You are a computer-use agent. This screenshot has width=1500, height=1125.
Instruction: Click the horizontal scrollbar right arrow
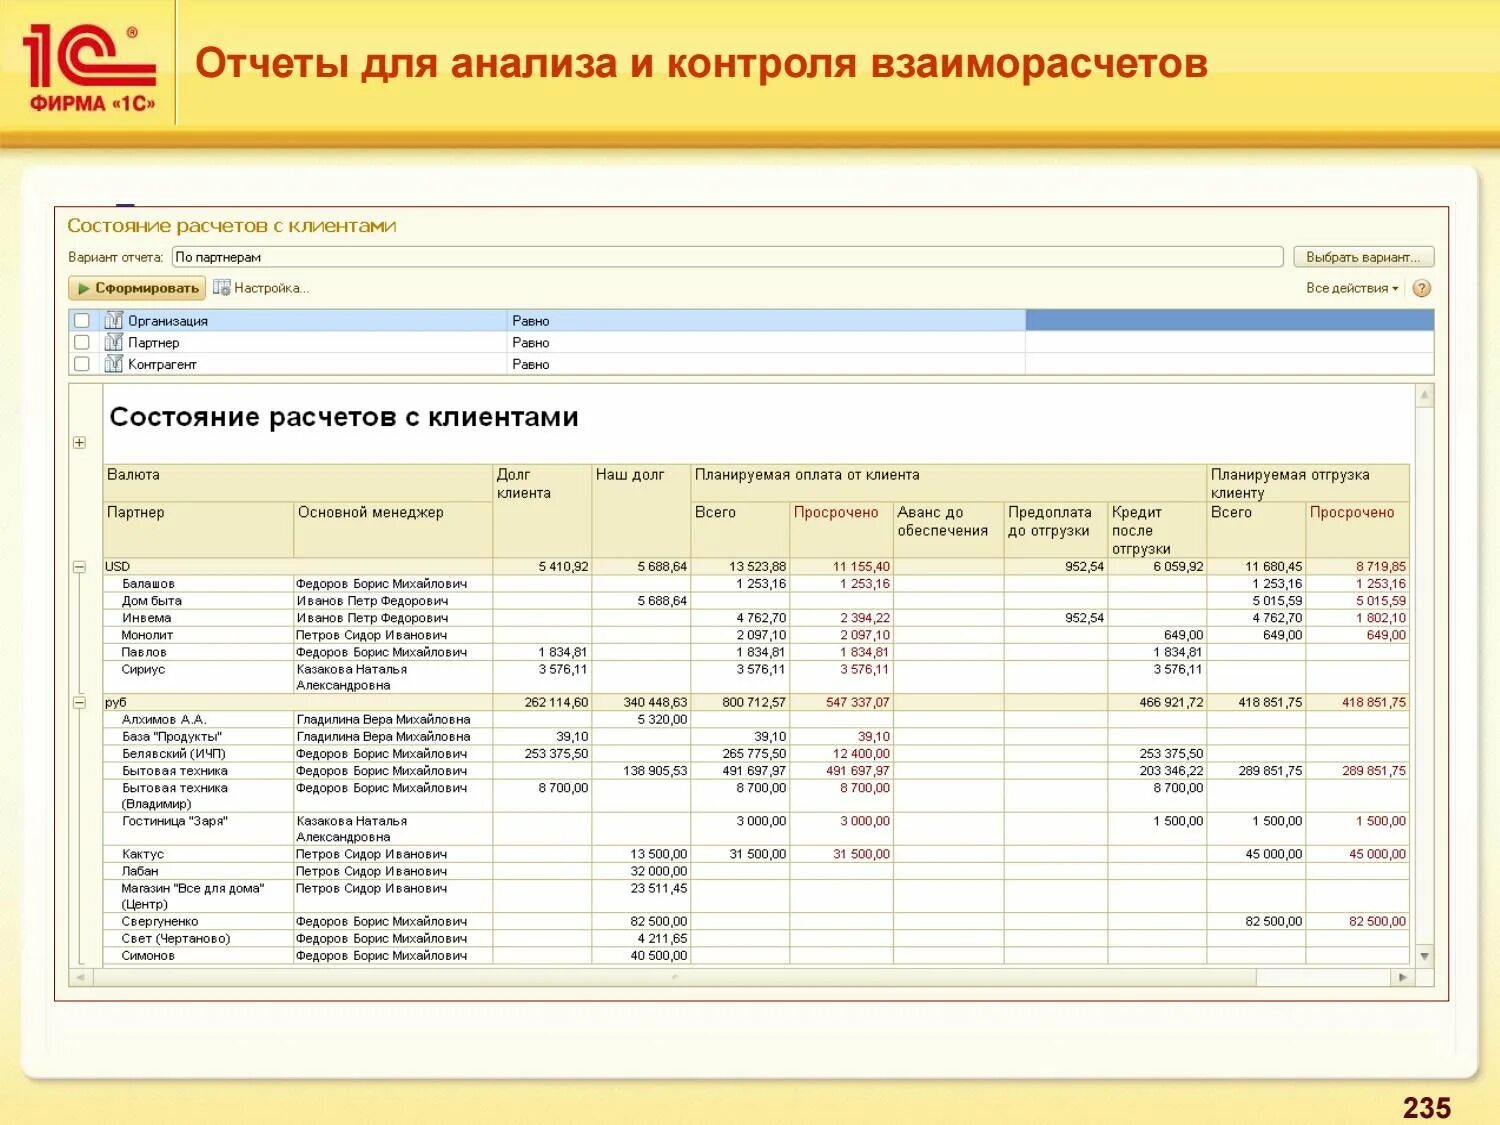1402,977
